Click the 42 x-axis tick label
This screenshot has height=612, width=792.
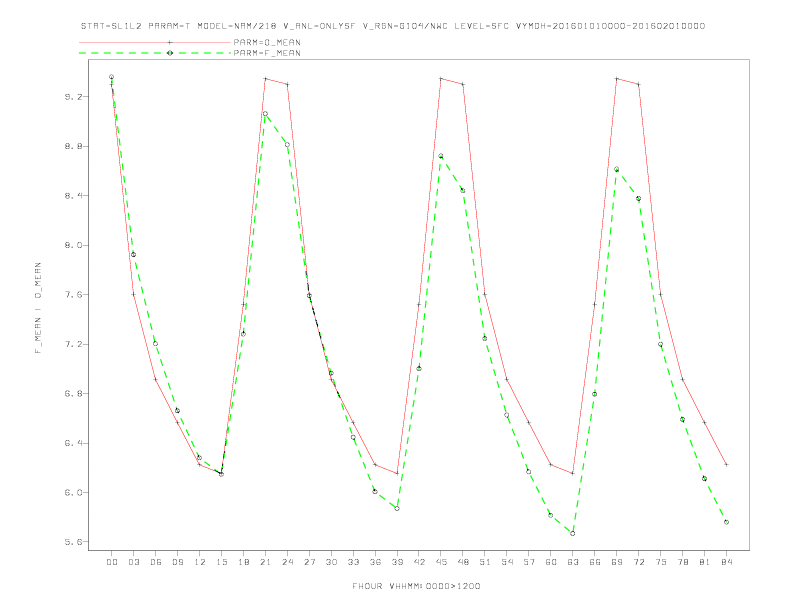[x=419, y=562]
